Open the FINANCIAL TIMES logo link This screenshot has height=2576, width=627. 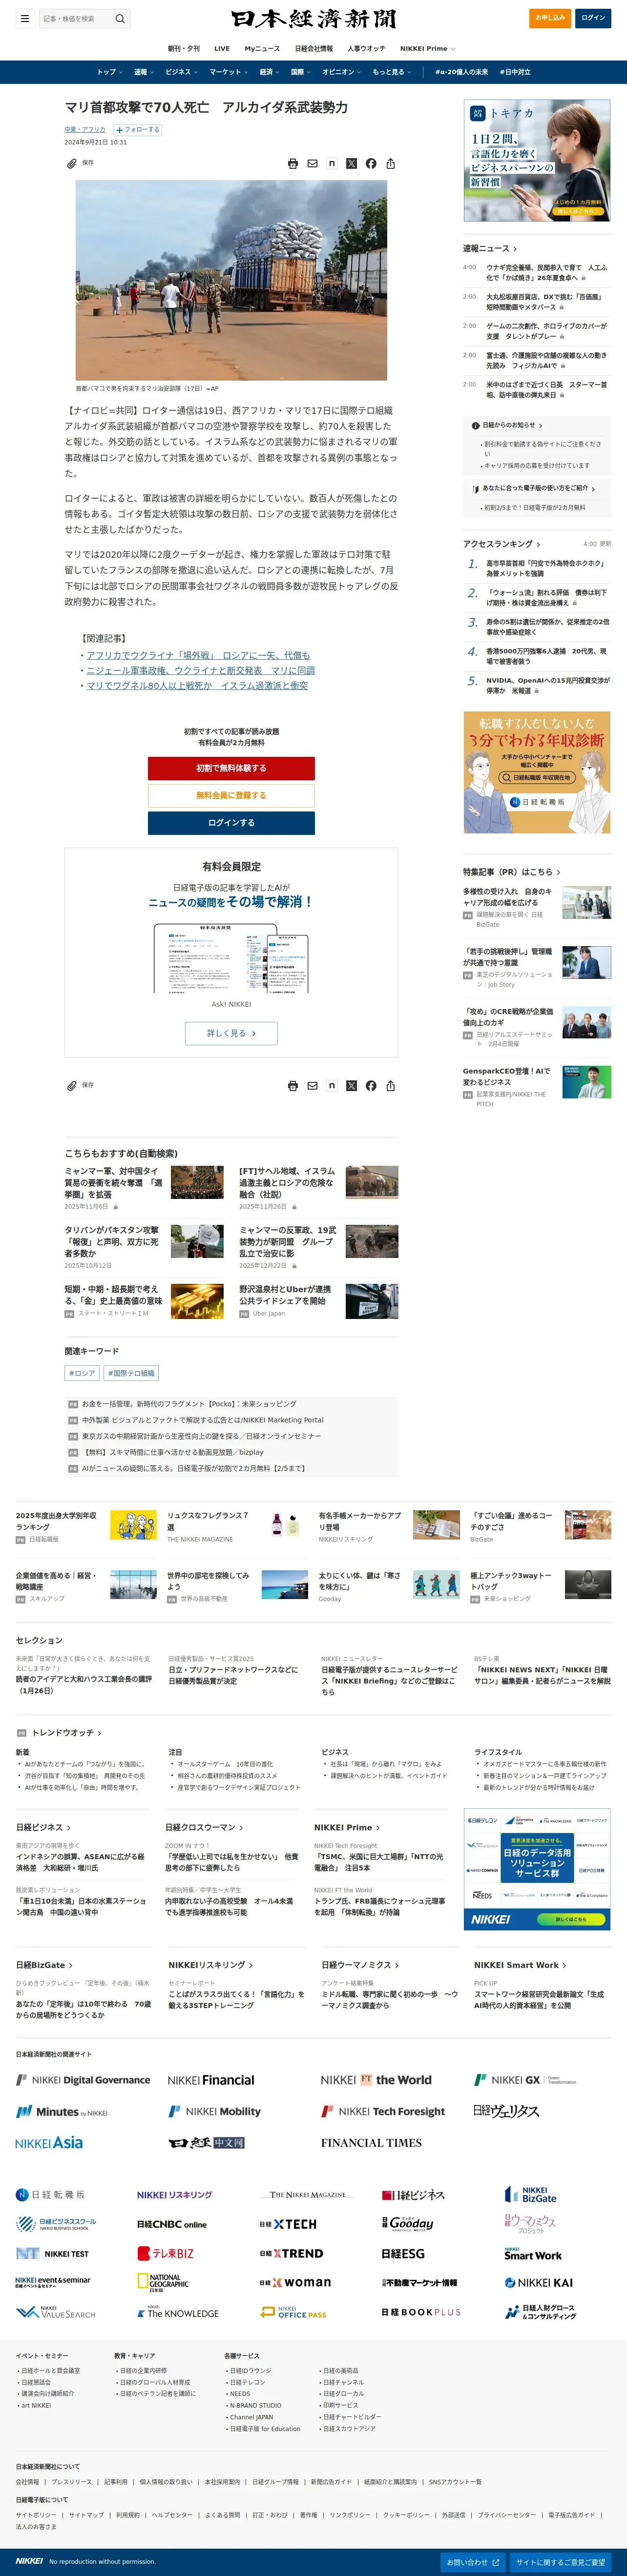coord(371,2142)
